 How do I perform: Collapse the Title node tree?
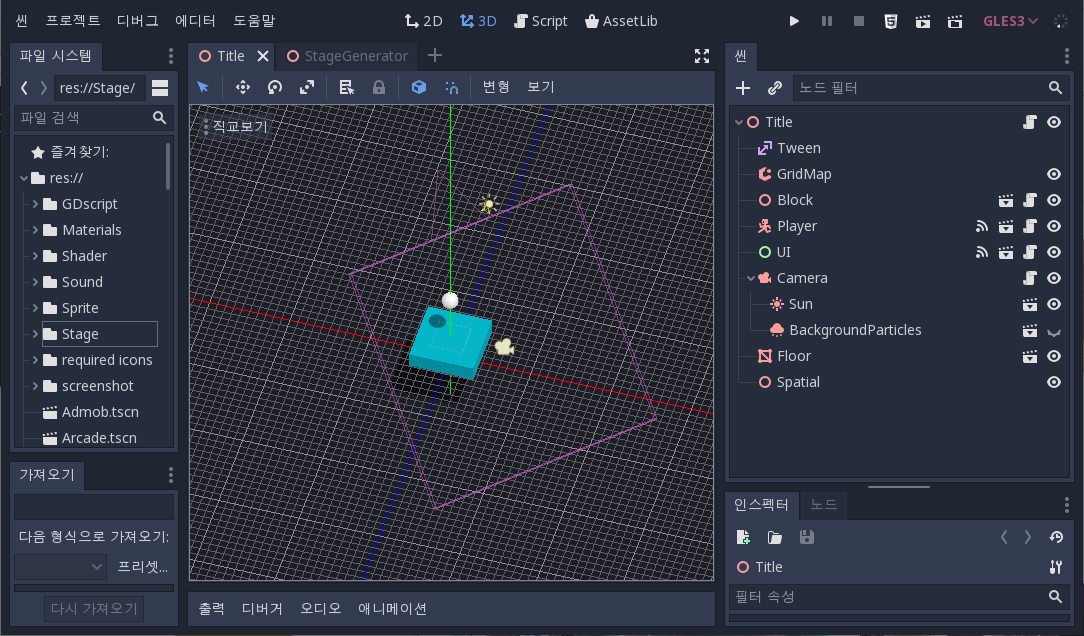pos(739,122)
